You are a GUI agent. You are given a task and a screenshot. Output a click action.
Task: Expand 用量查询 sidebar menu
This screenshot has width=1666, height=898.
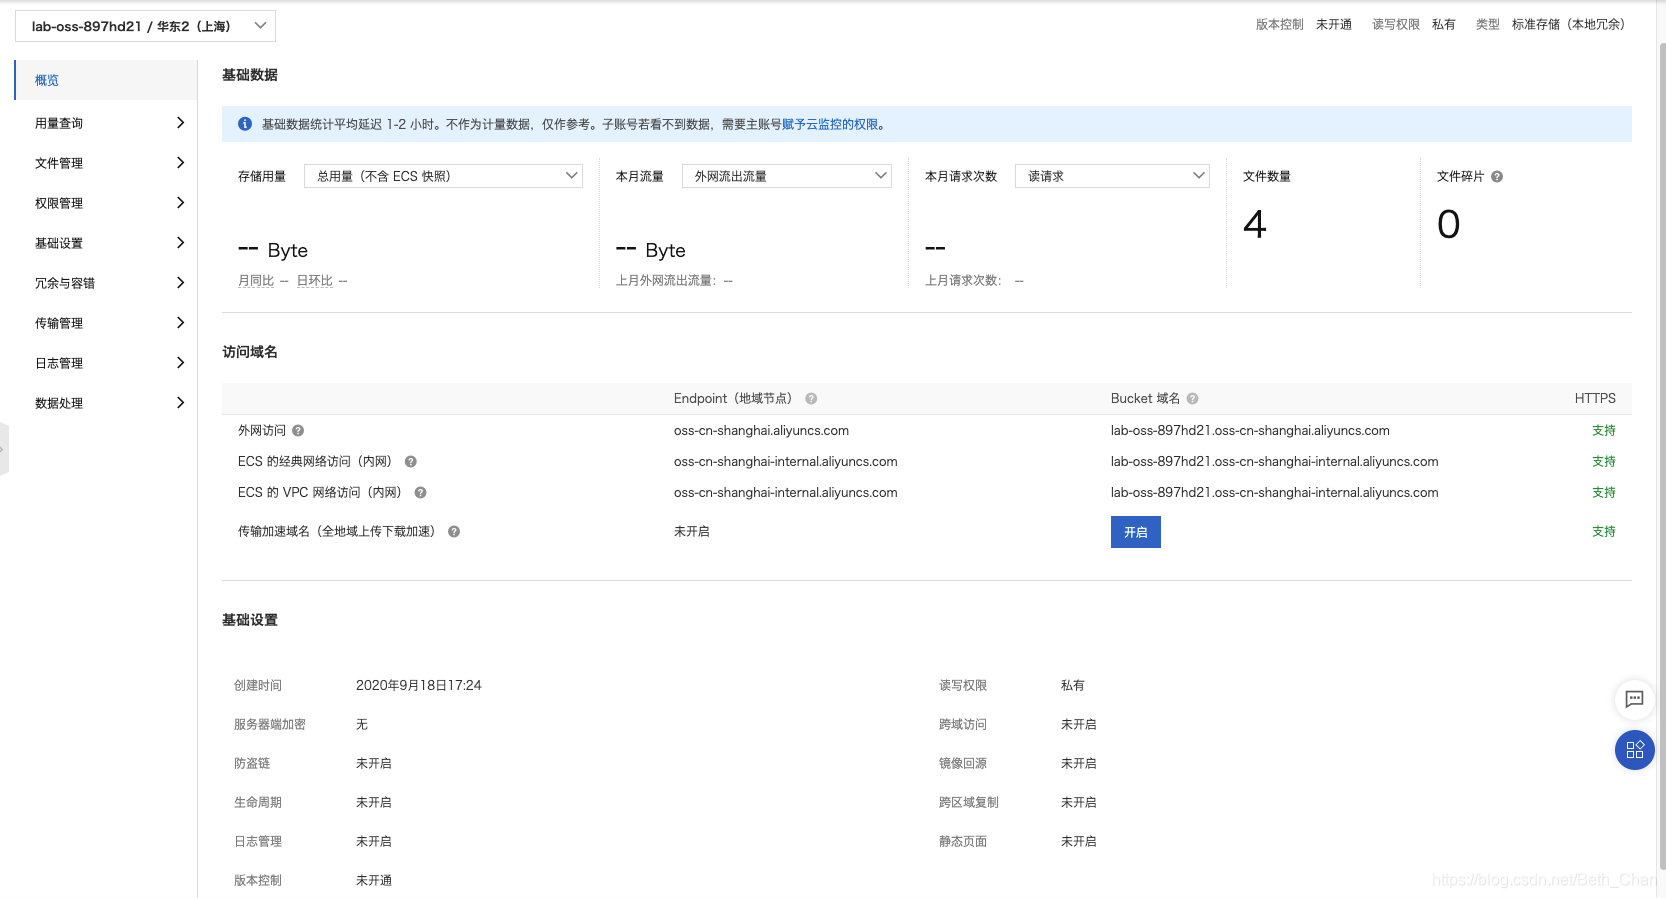(106, 123)
